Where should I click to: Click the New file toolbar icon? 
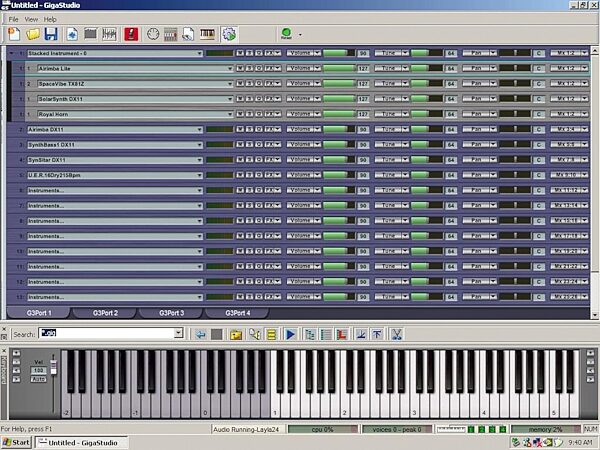tap(14, 34)
